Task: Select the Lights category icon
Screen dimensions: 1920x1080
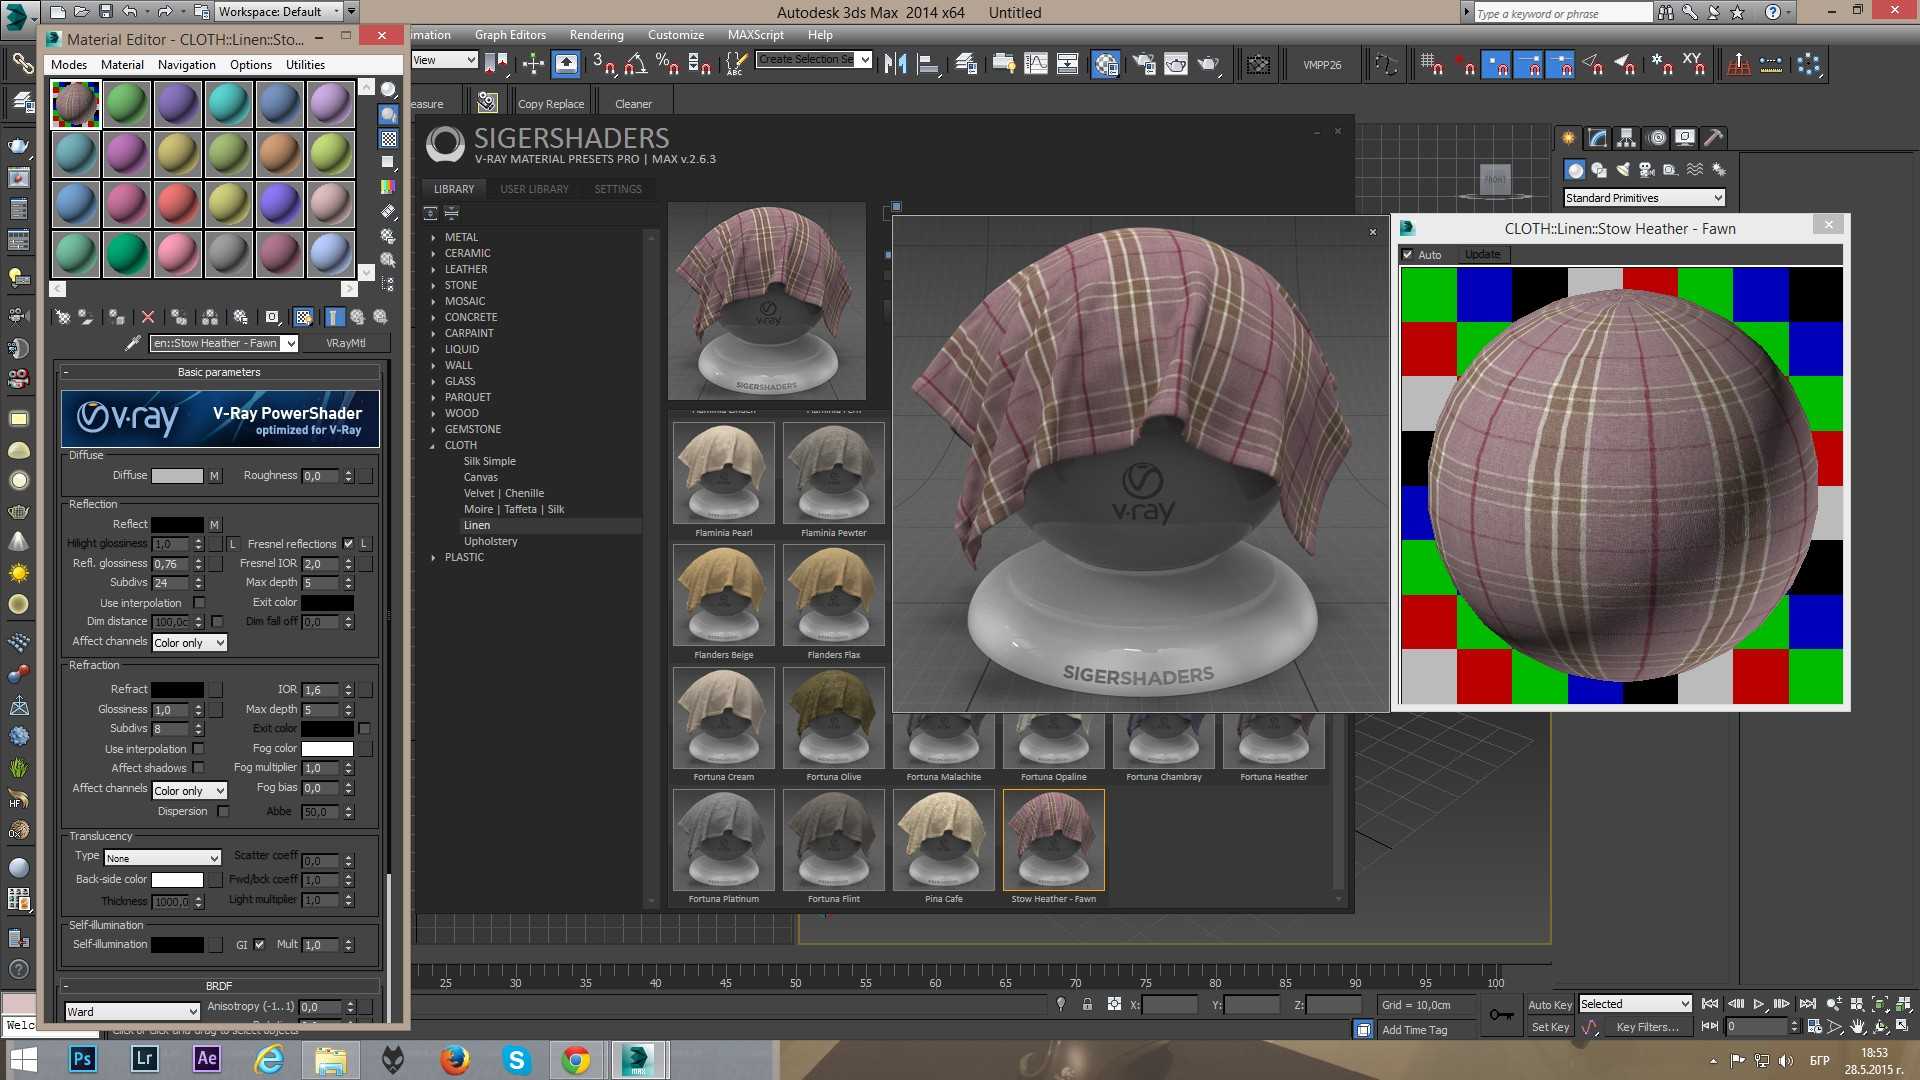Action: (1623, 170)
